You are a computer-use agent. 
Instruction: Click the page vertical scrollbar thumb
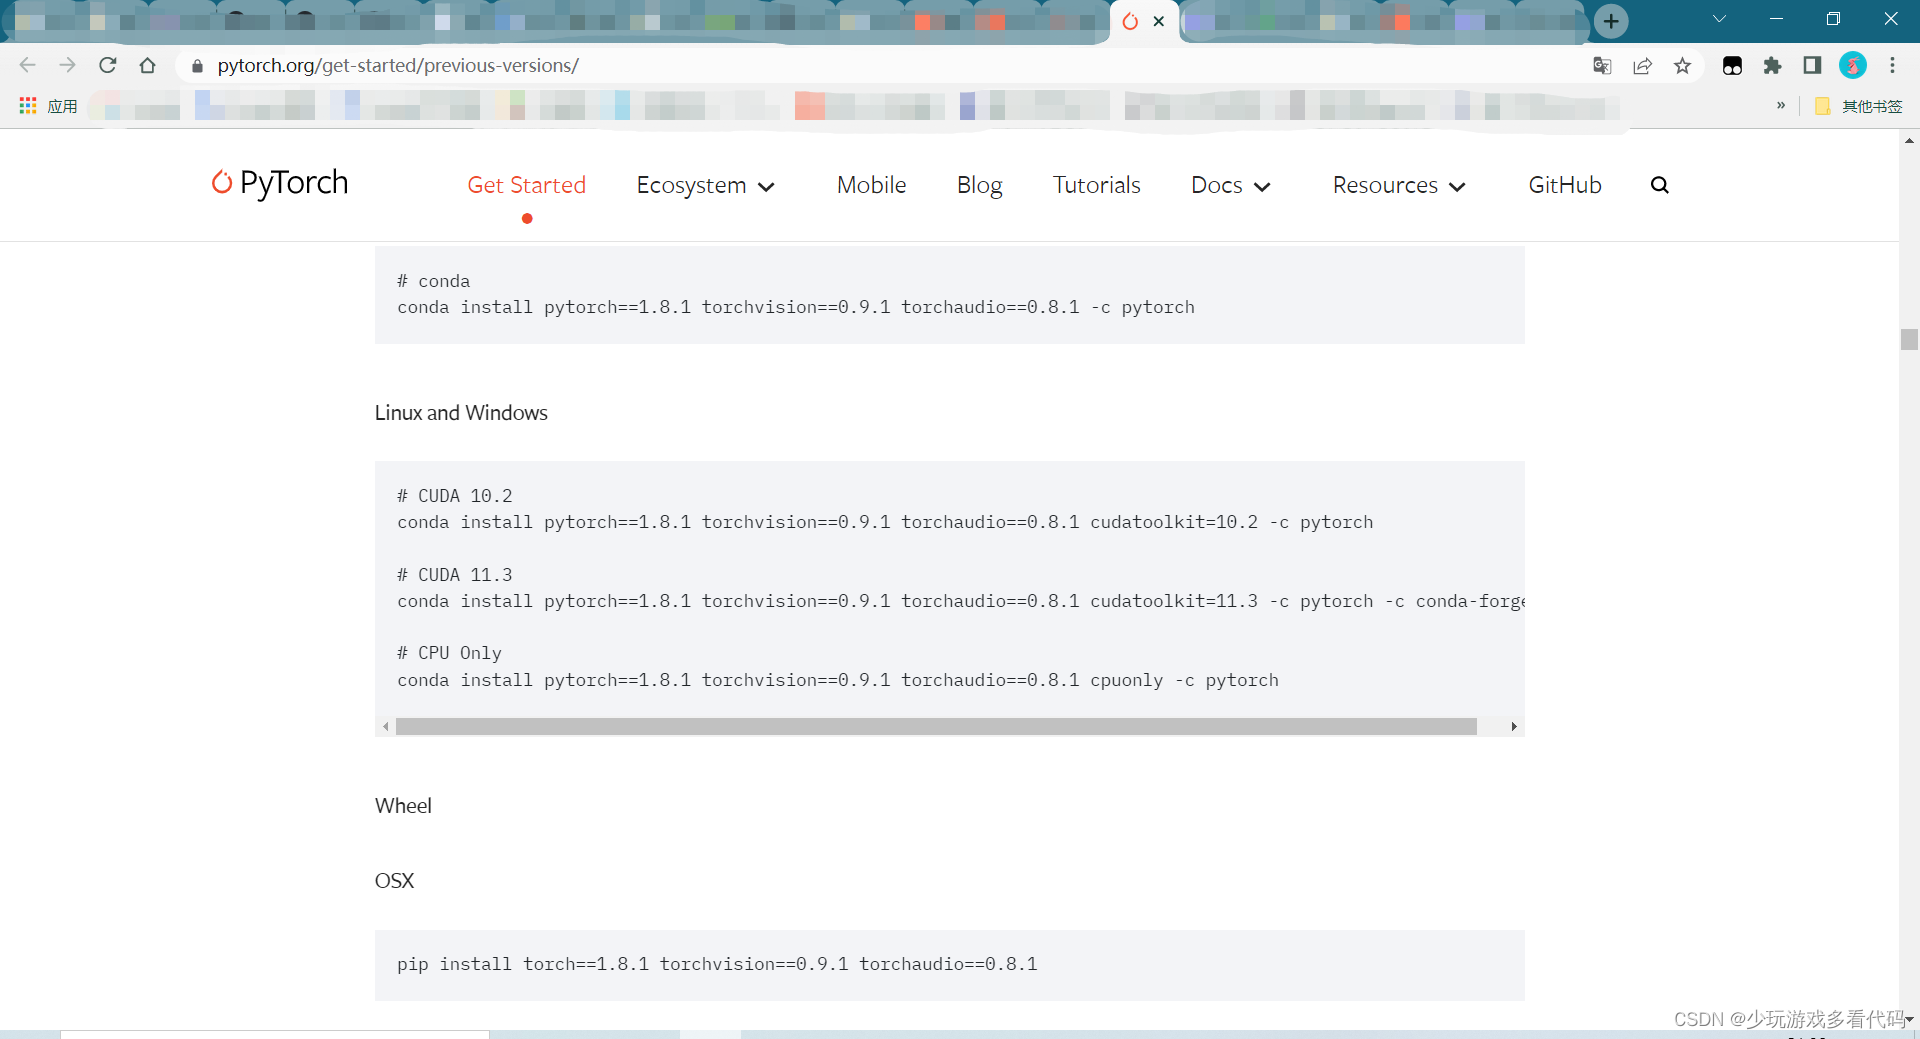pyautogui.click(x=1909, y=339)
